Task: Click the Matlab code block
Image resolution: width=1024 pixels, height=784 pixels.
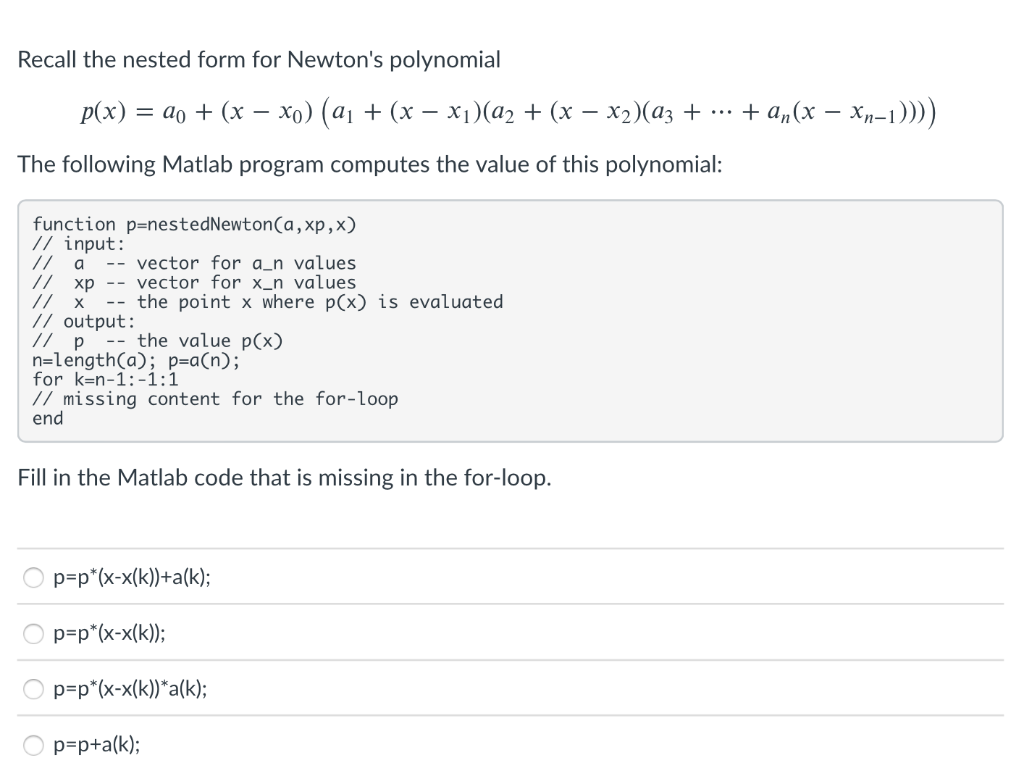Action: (x=510, y=320)
